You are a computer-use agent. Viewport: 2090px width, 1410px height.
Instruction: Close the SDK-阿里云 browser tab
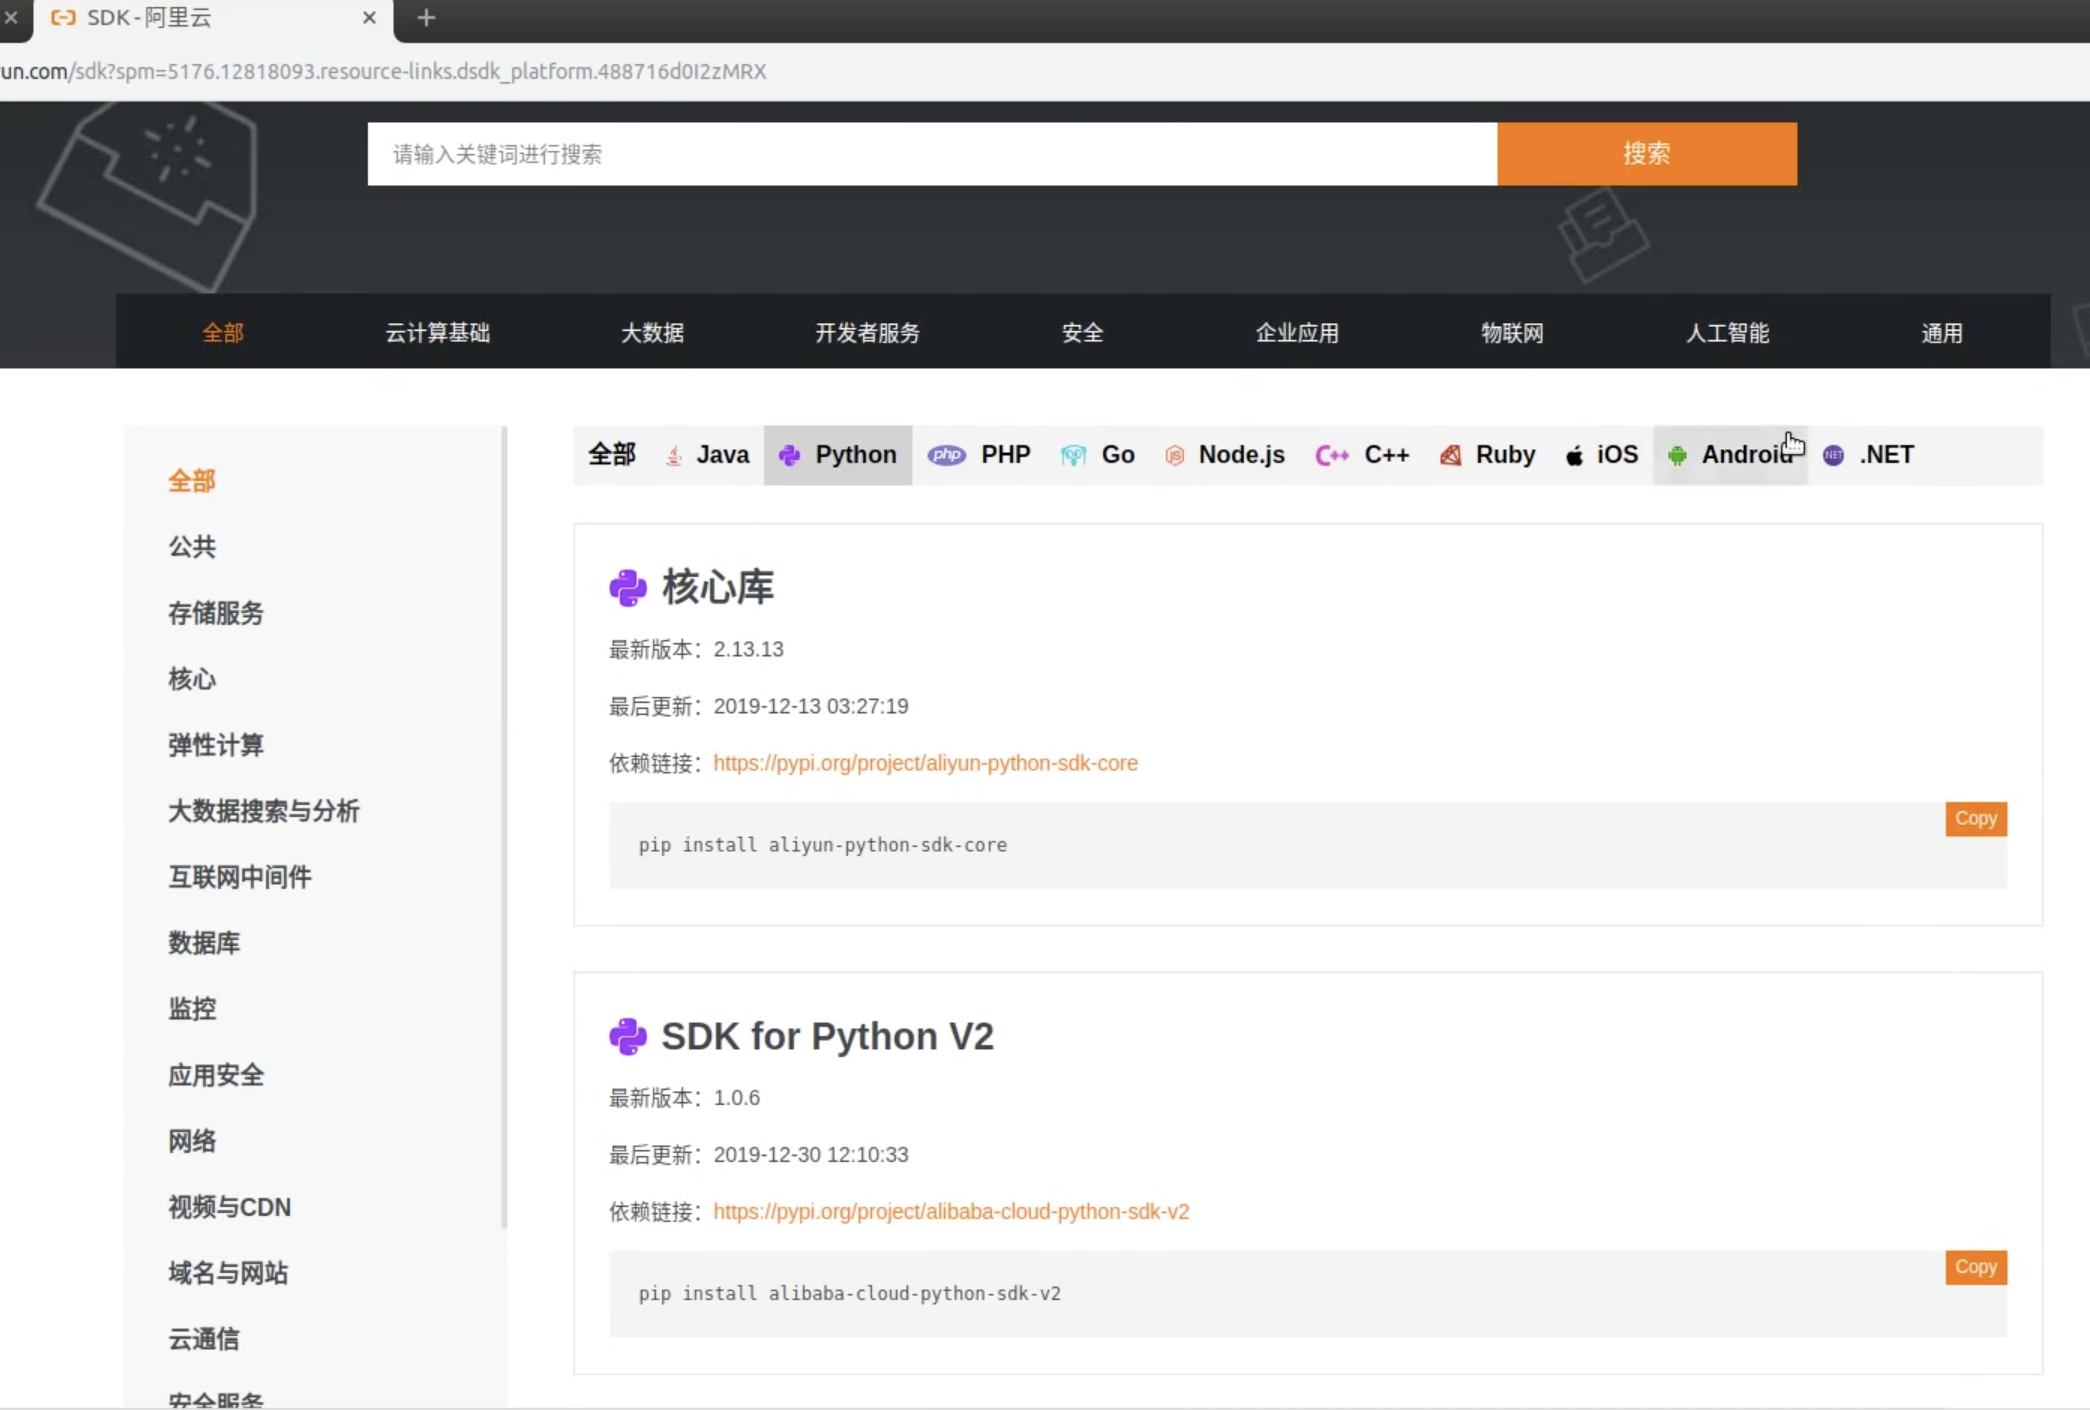369,18
